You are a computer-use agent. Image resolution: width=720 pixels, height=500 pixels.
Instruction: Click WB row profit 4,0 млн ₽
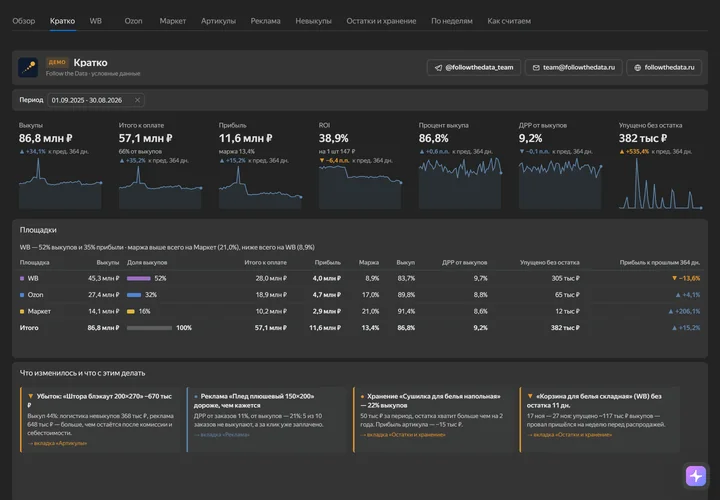point(326,278)
